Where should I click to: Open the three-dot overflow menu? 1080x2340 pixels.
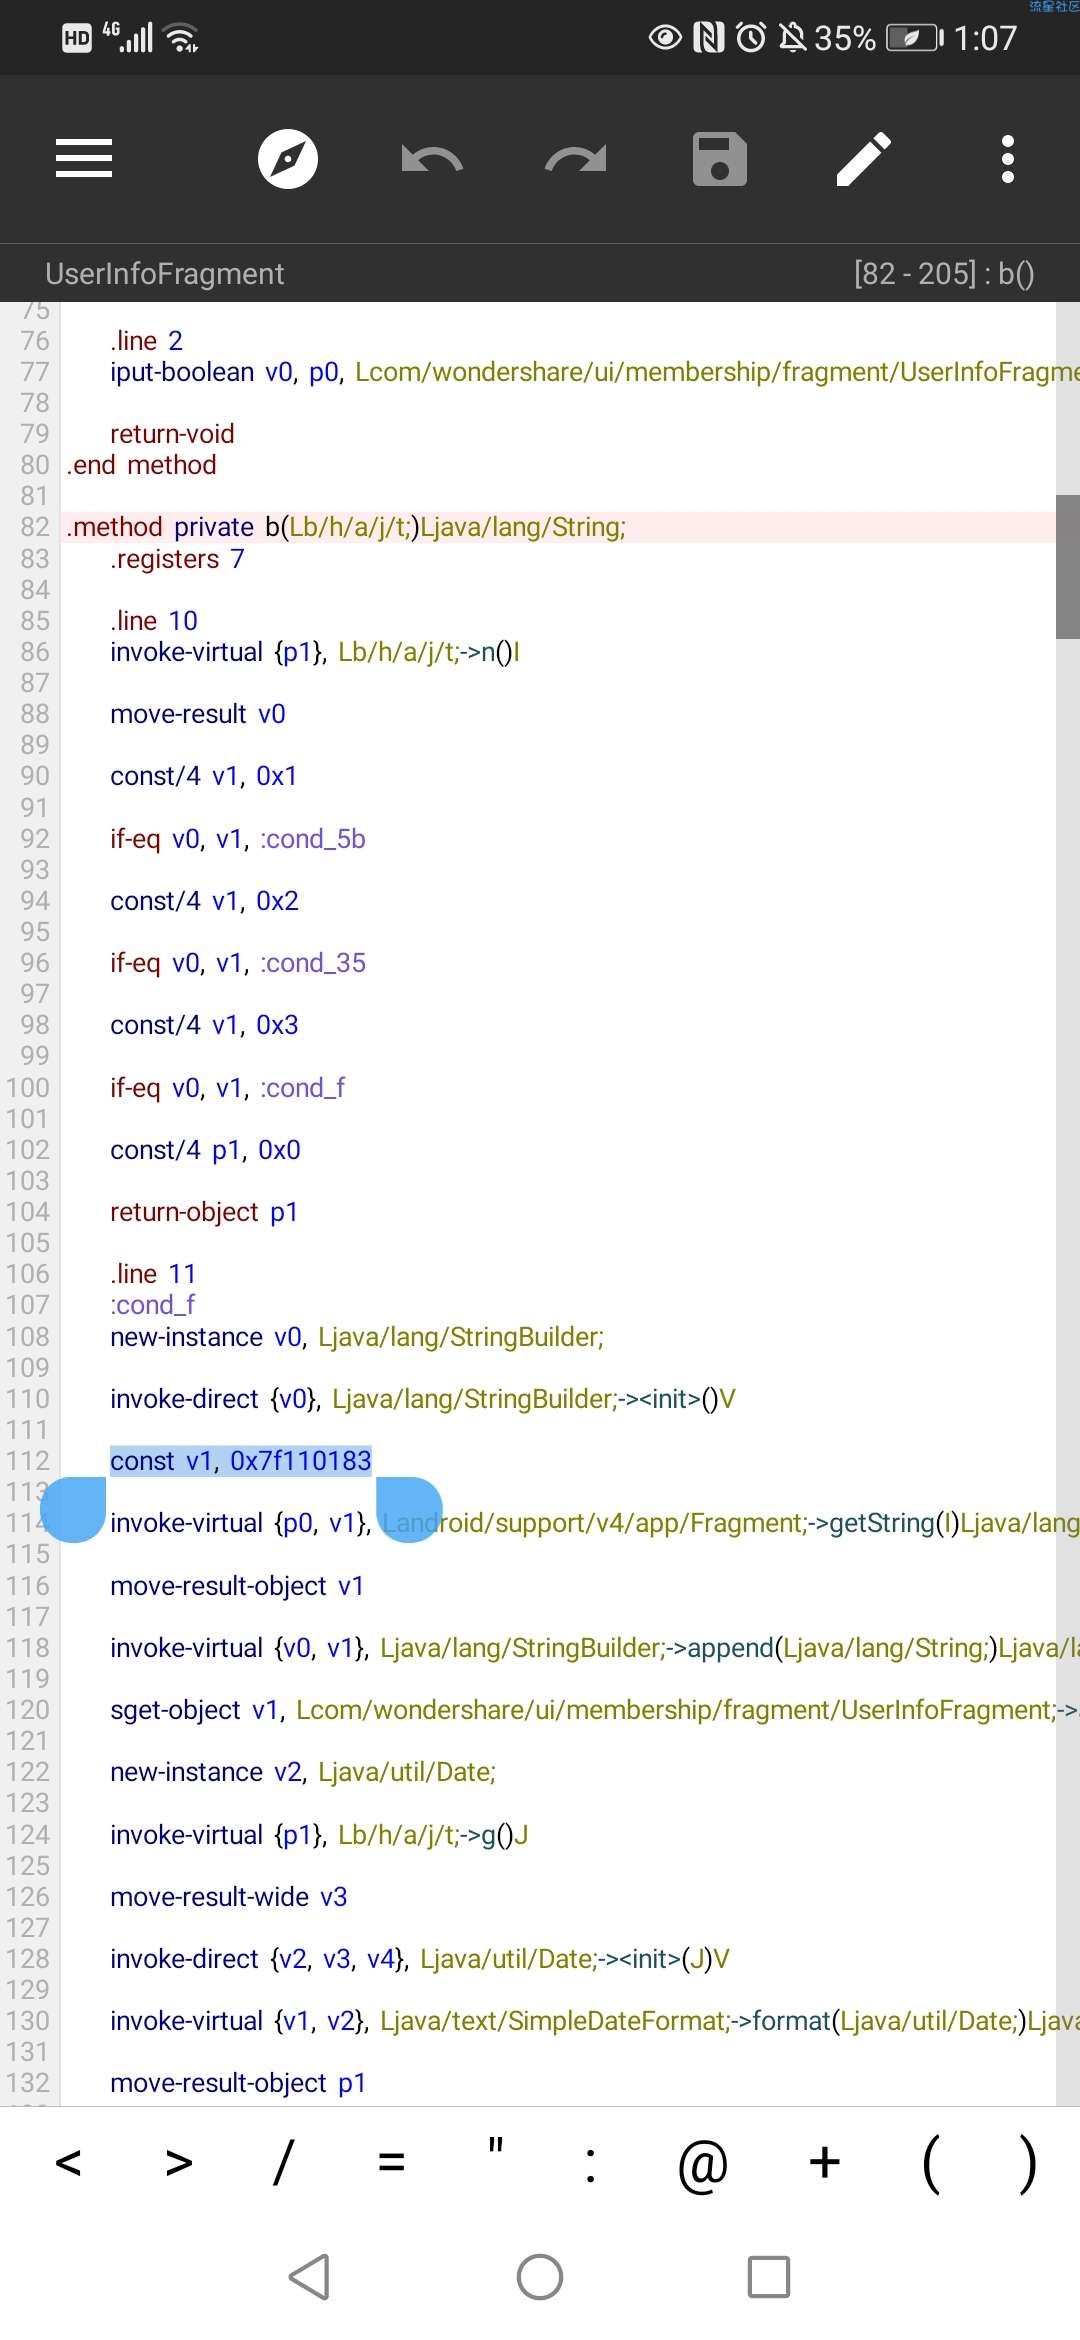click(x=1008, y=159)
